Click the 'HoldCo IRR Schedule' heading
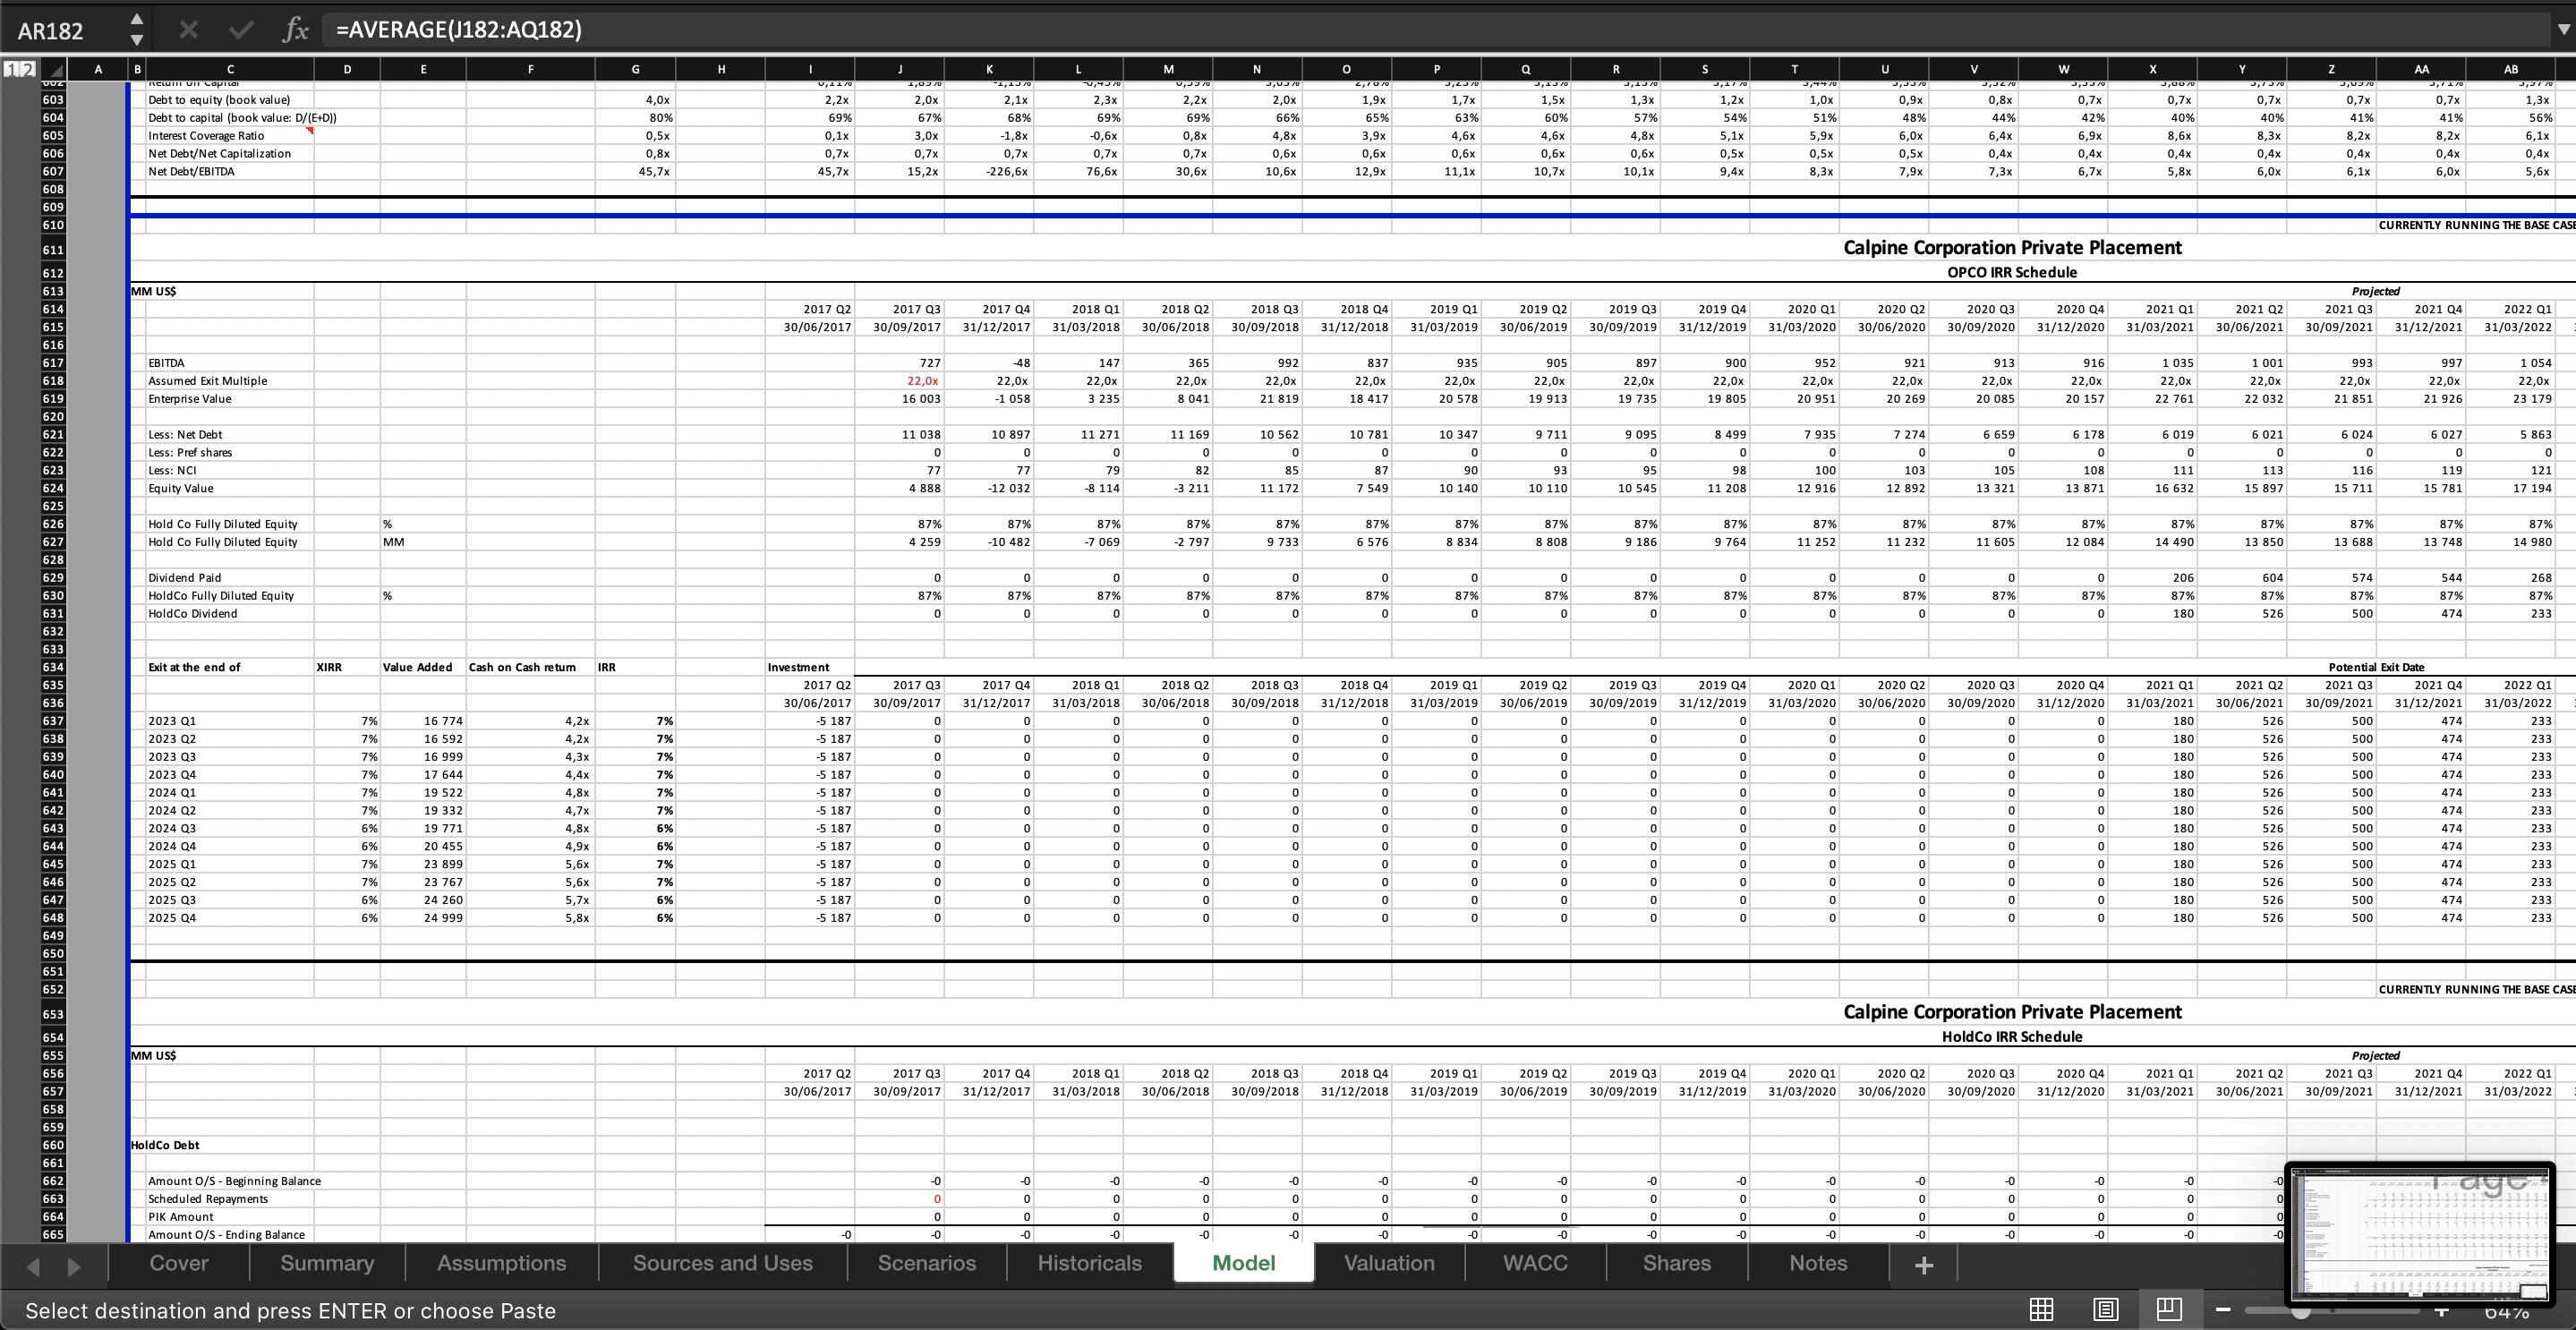The image size is (2576, 1330). point(2011,1037)
